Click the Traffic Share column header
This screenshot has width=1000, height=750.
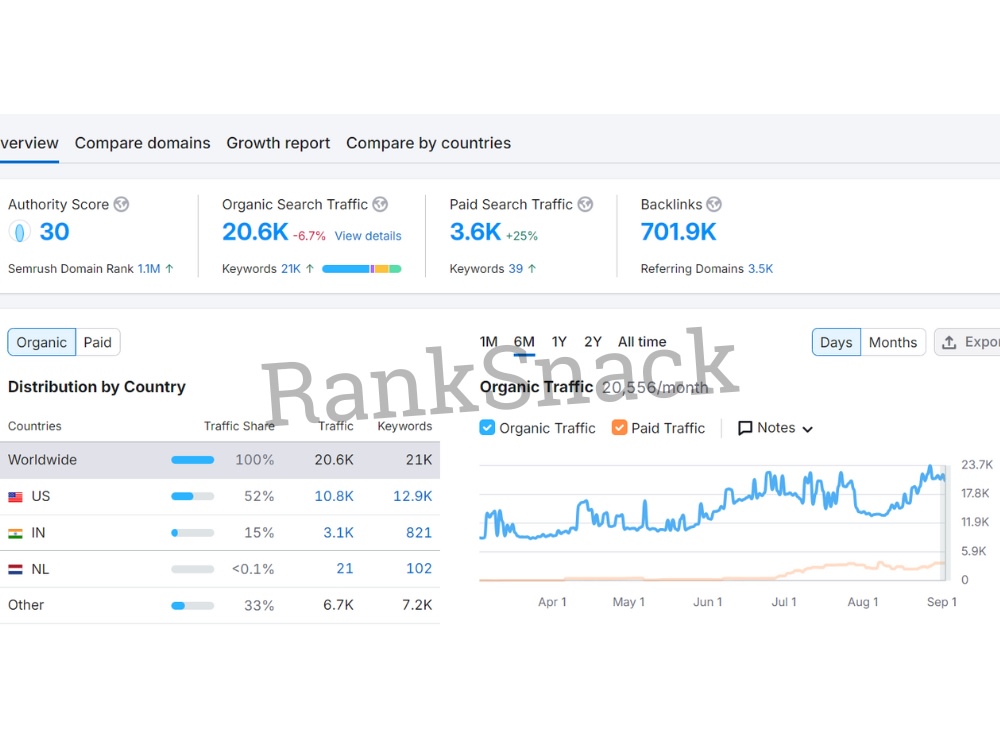tap(239, 426)
